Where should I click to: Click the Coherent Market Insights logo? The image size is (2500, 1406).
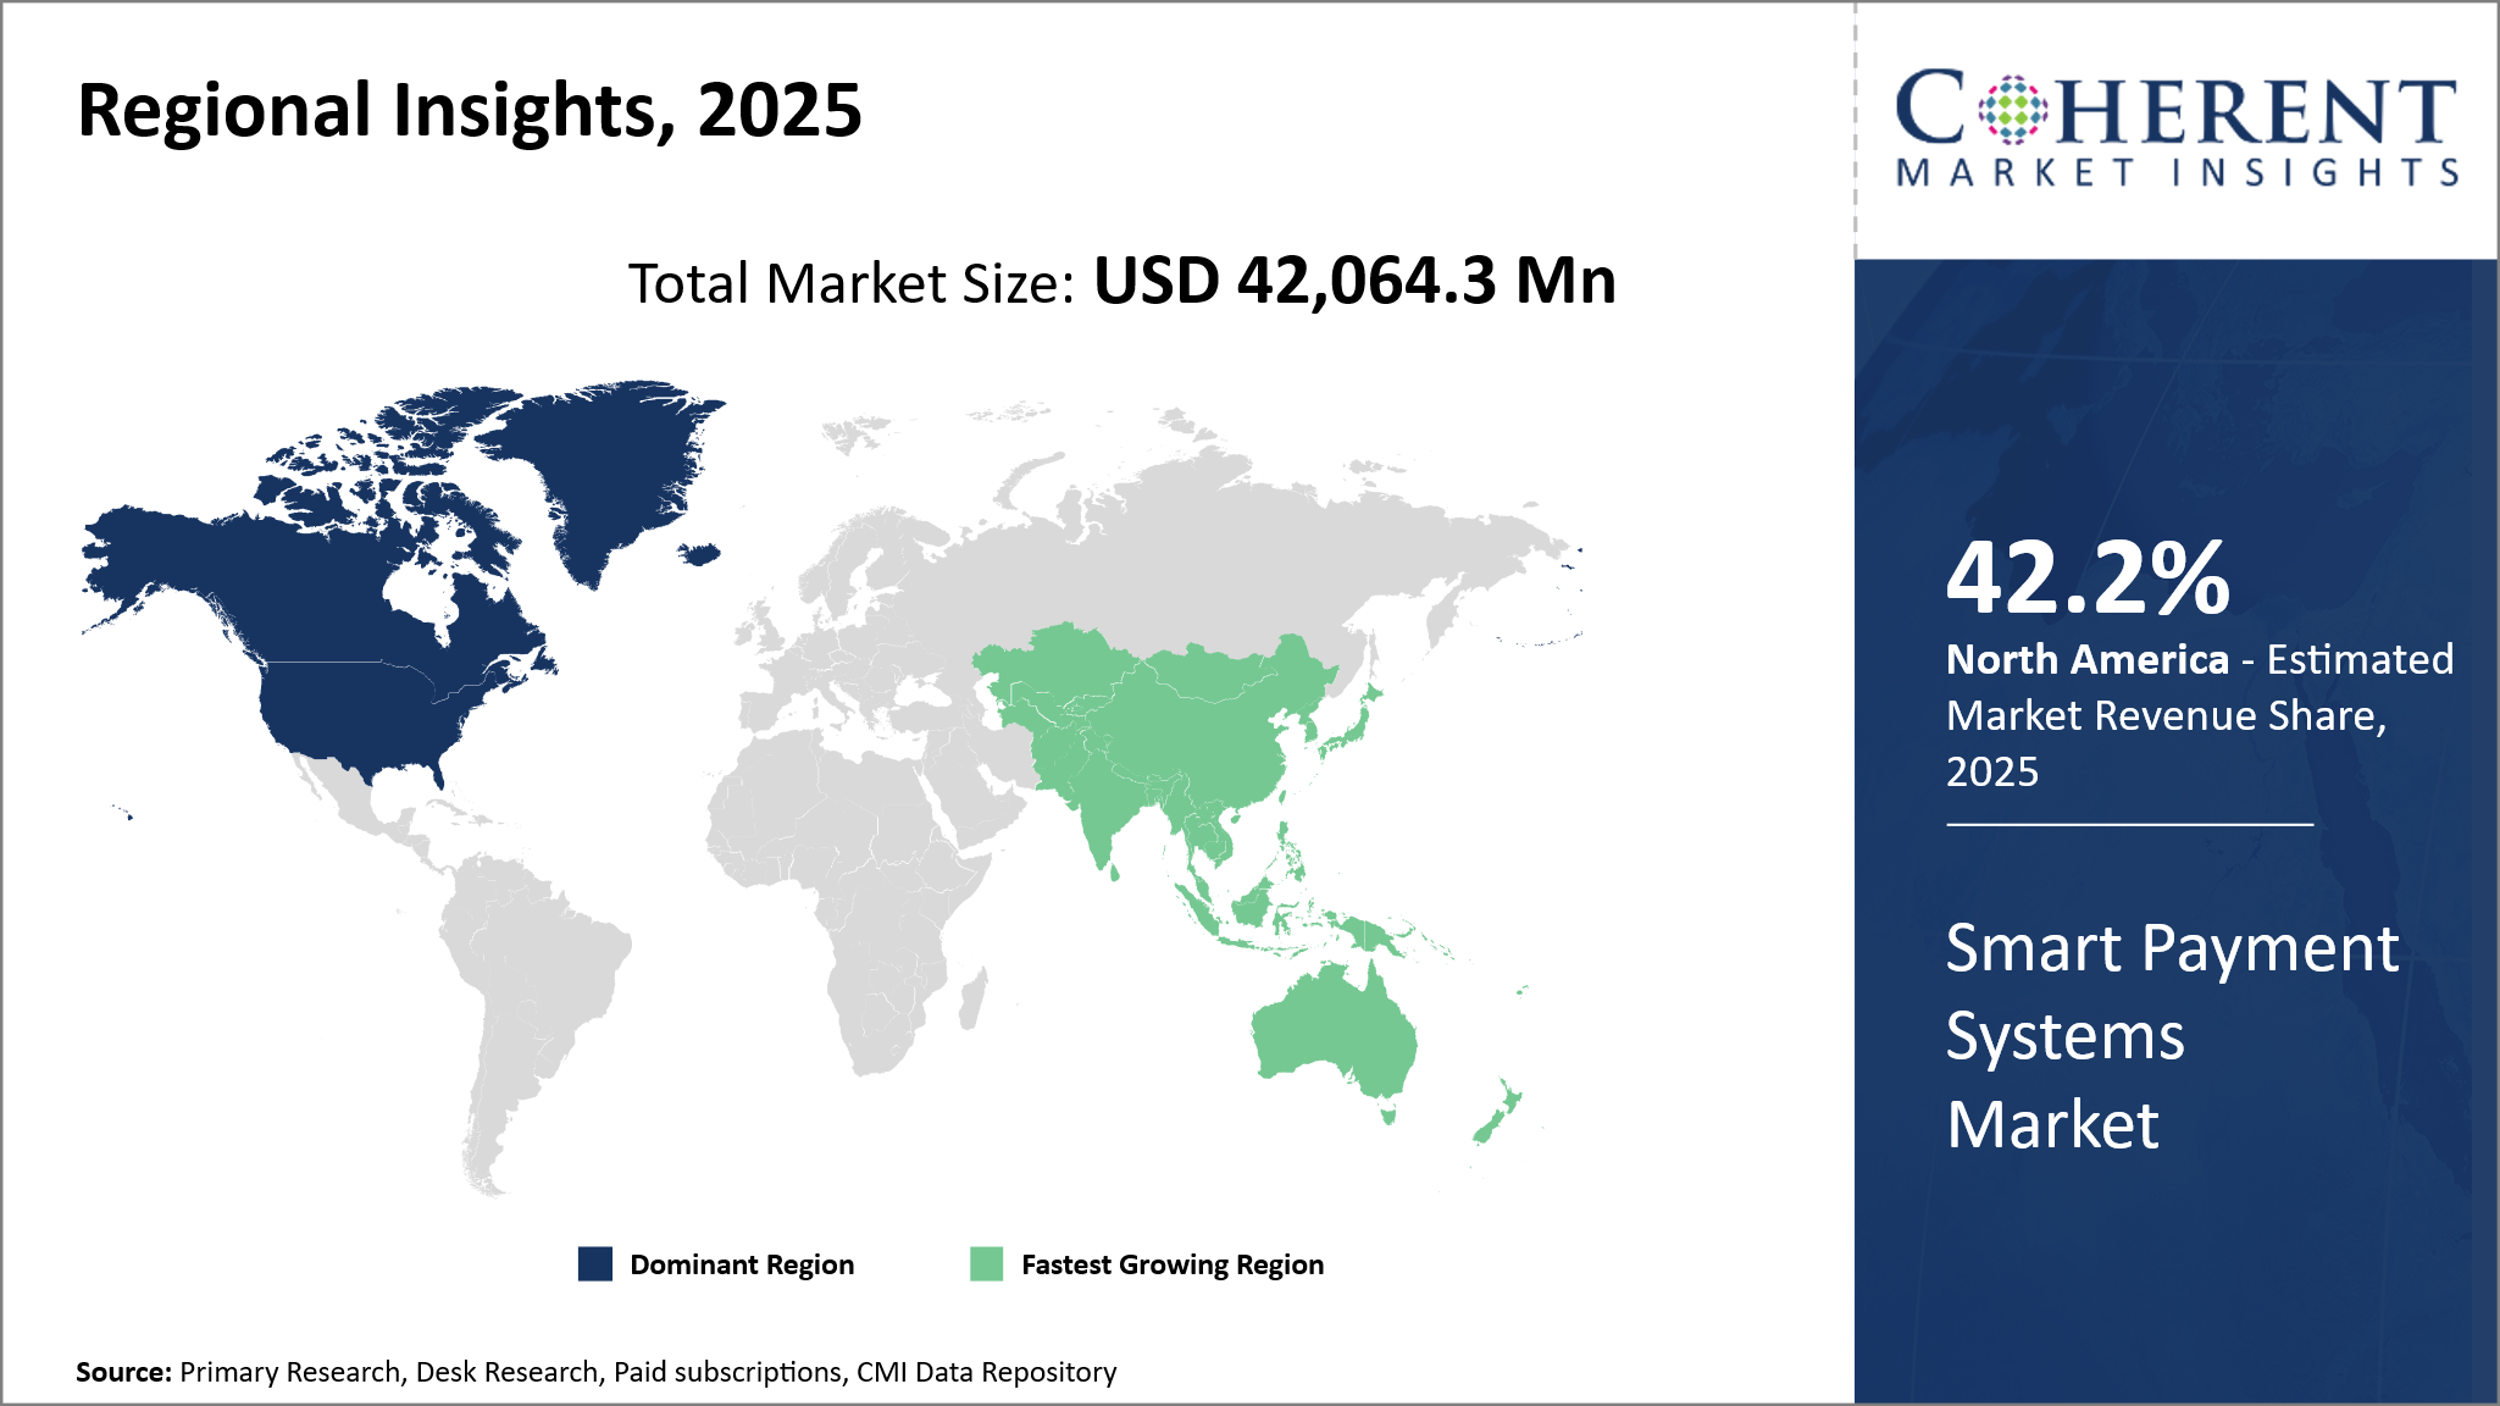(x=2176, y=128)
